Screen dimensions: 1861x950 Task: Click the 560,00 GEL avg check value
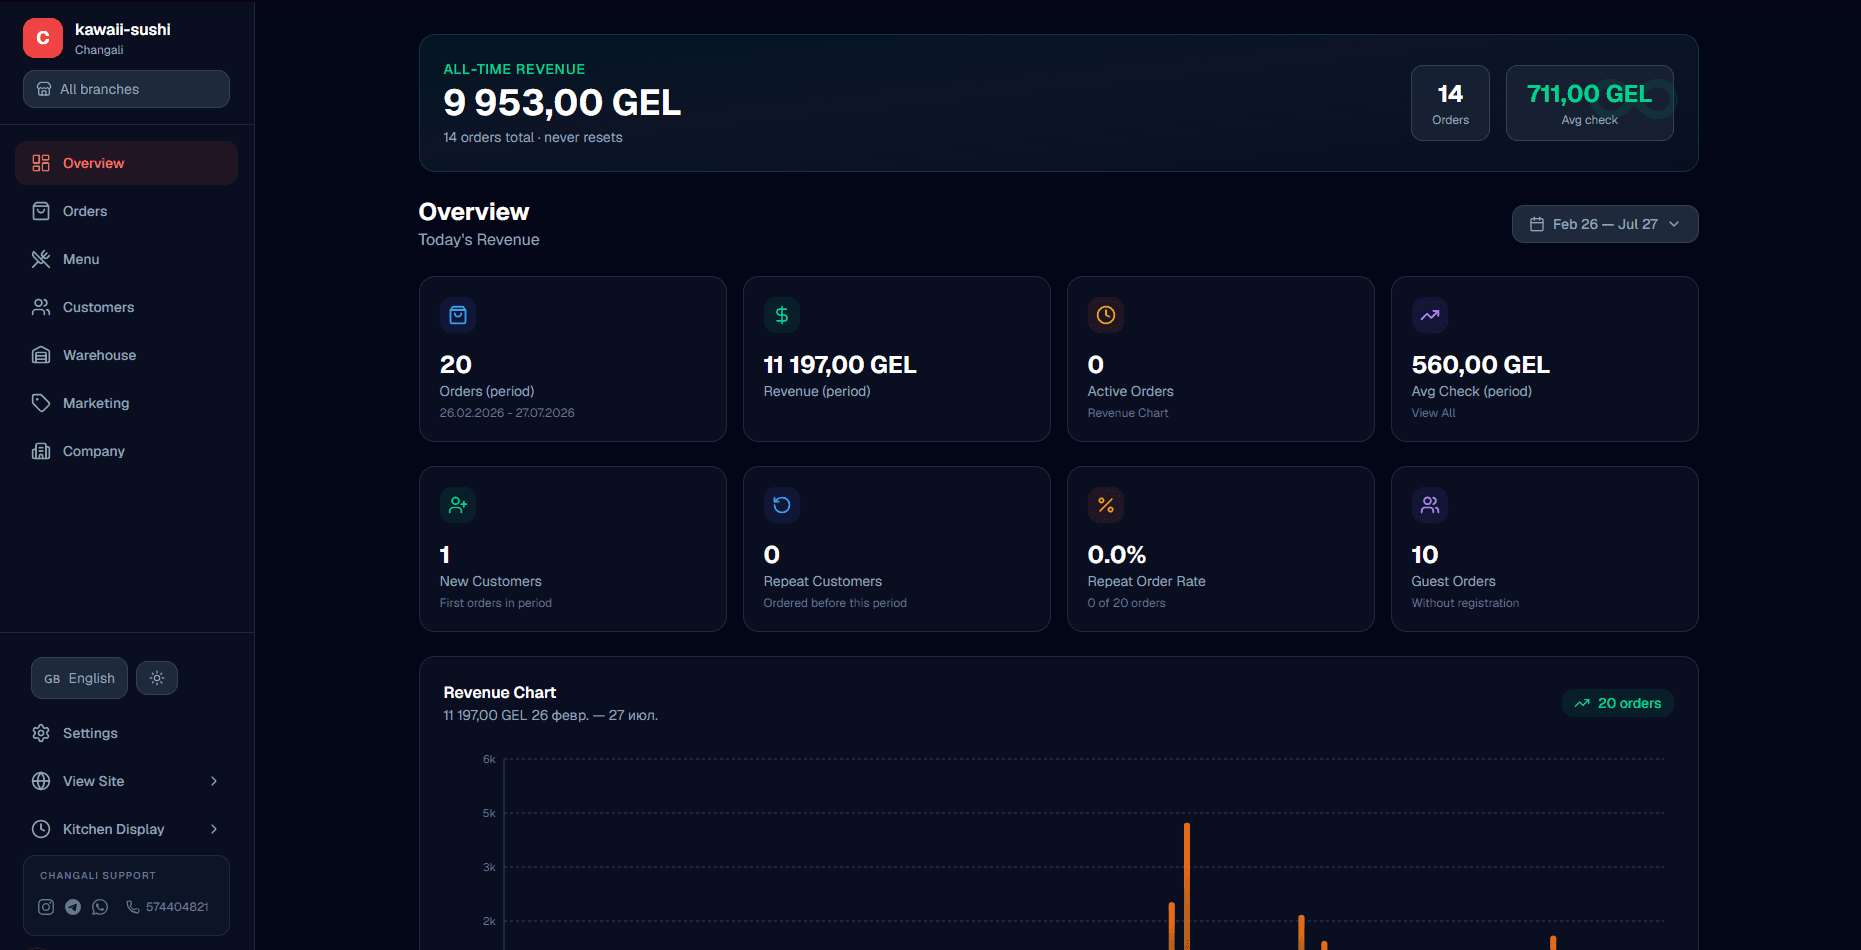[x=1481, y=365]
